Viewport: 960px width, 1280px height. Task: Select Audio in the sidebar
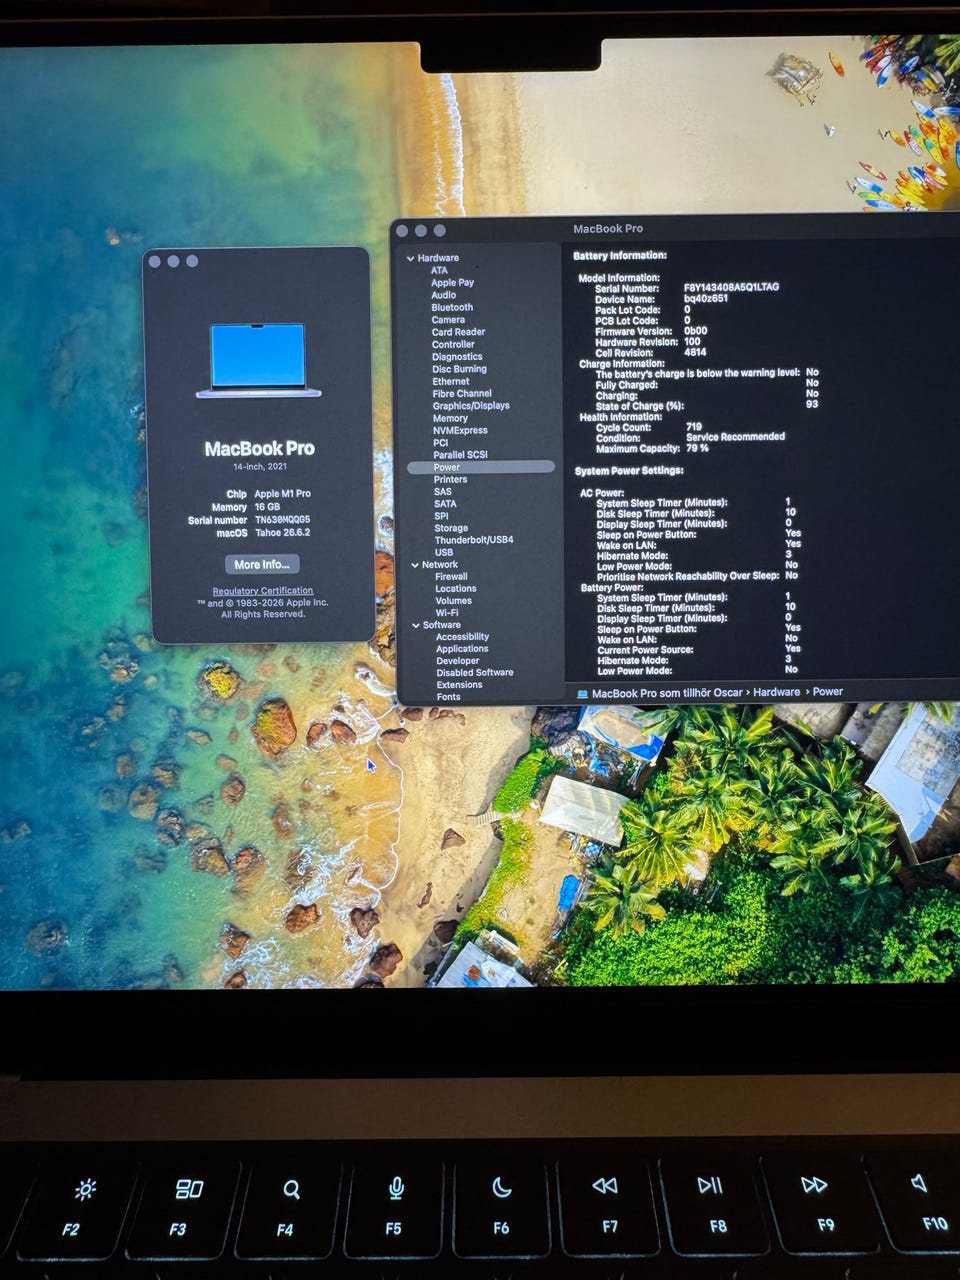tap(443, 295)
